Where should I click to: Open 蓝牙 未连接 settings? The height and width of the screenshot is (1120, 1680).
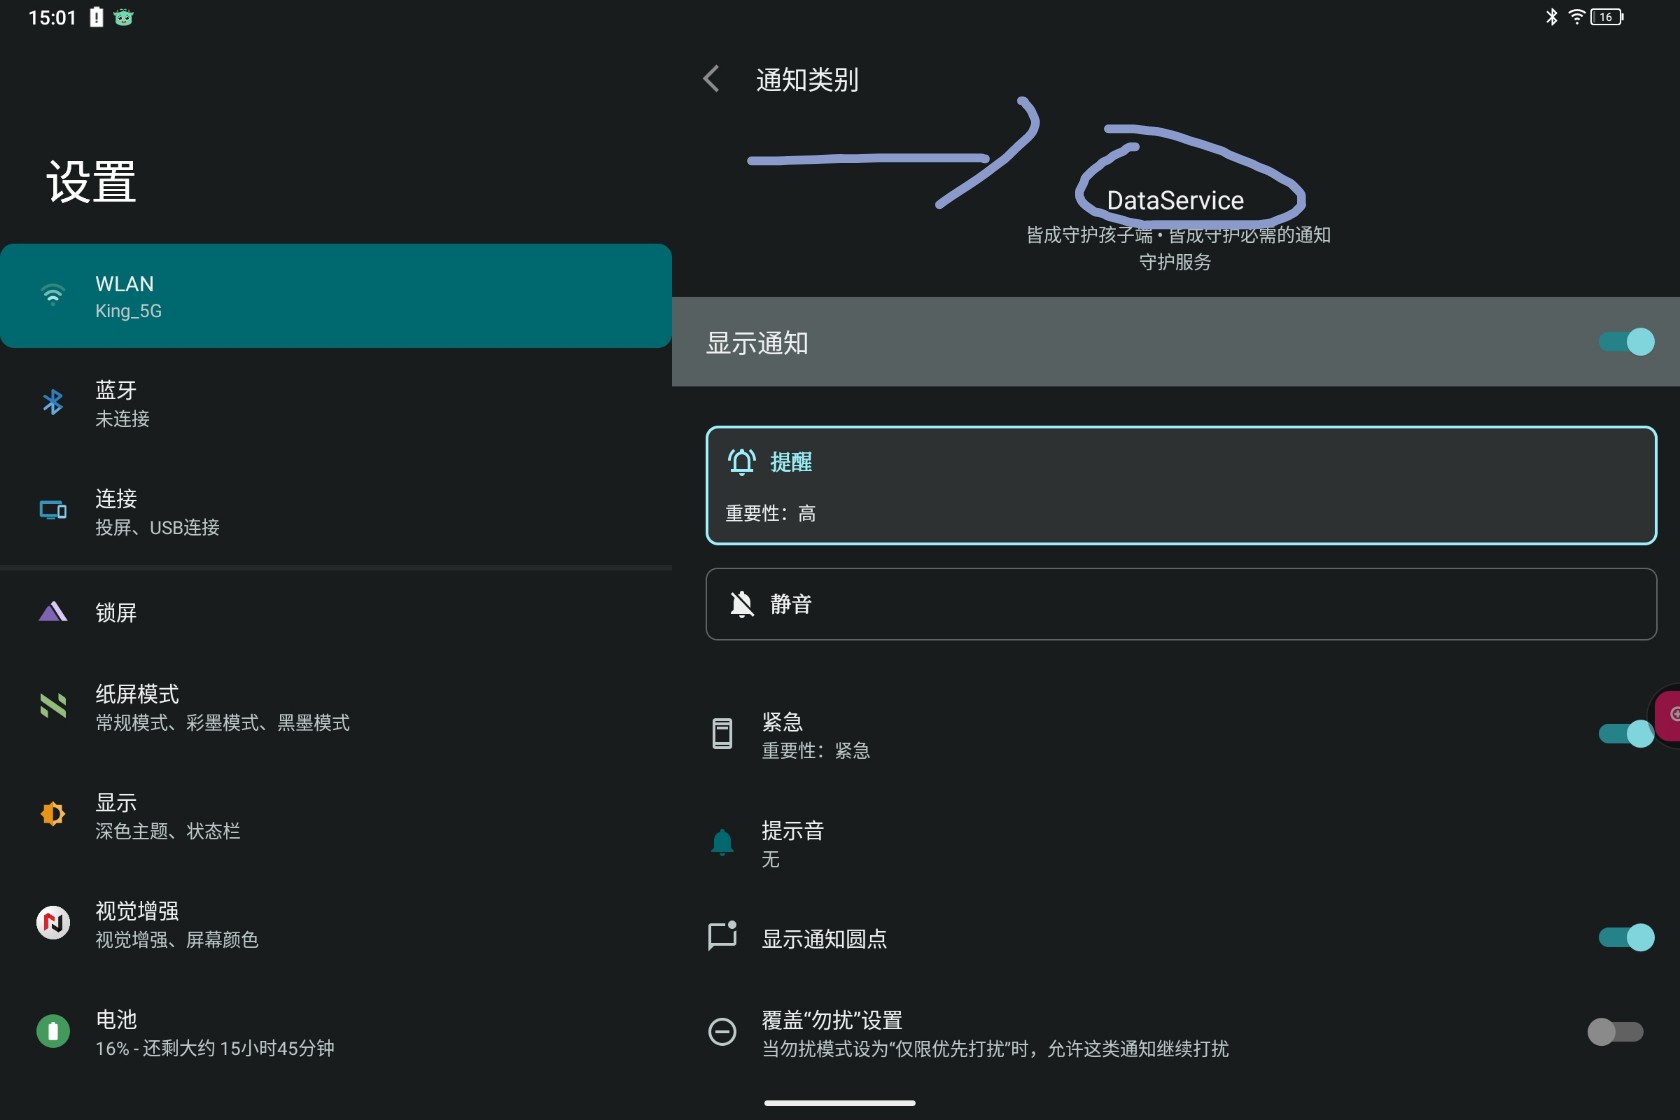pyautogui.click(x=336, y=403)
